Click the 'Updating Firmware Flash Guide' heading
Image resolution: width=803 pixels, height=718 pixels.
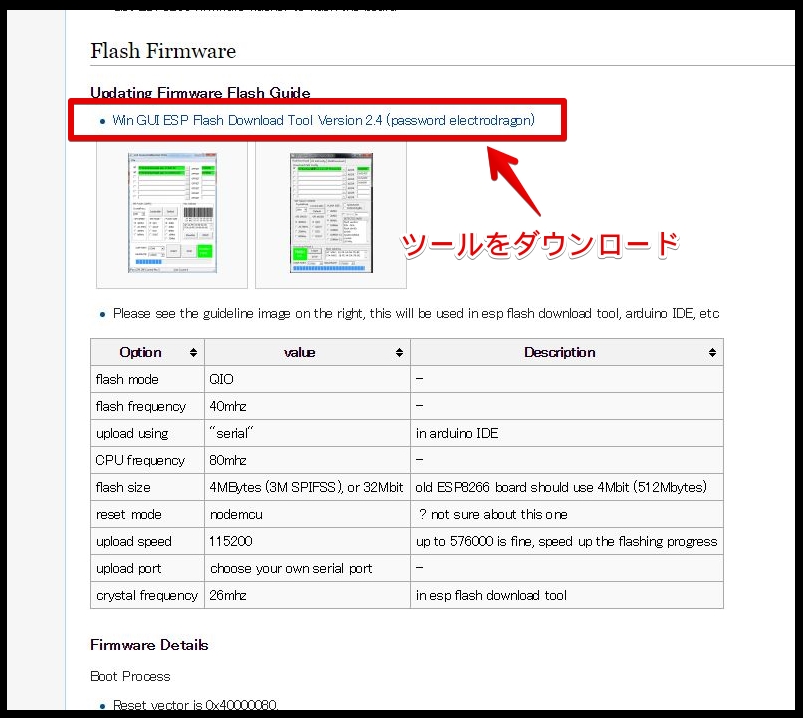tap(200, 93)
